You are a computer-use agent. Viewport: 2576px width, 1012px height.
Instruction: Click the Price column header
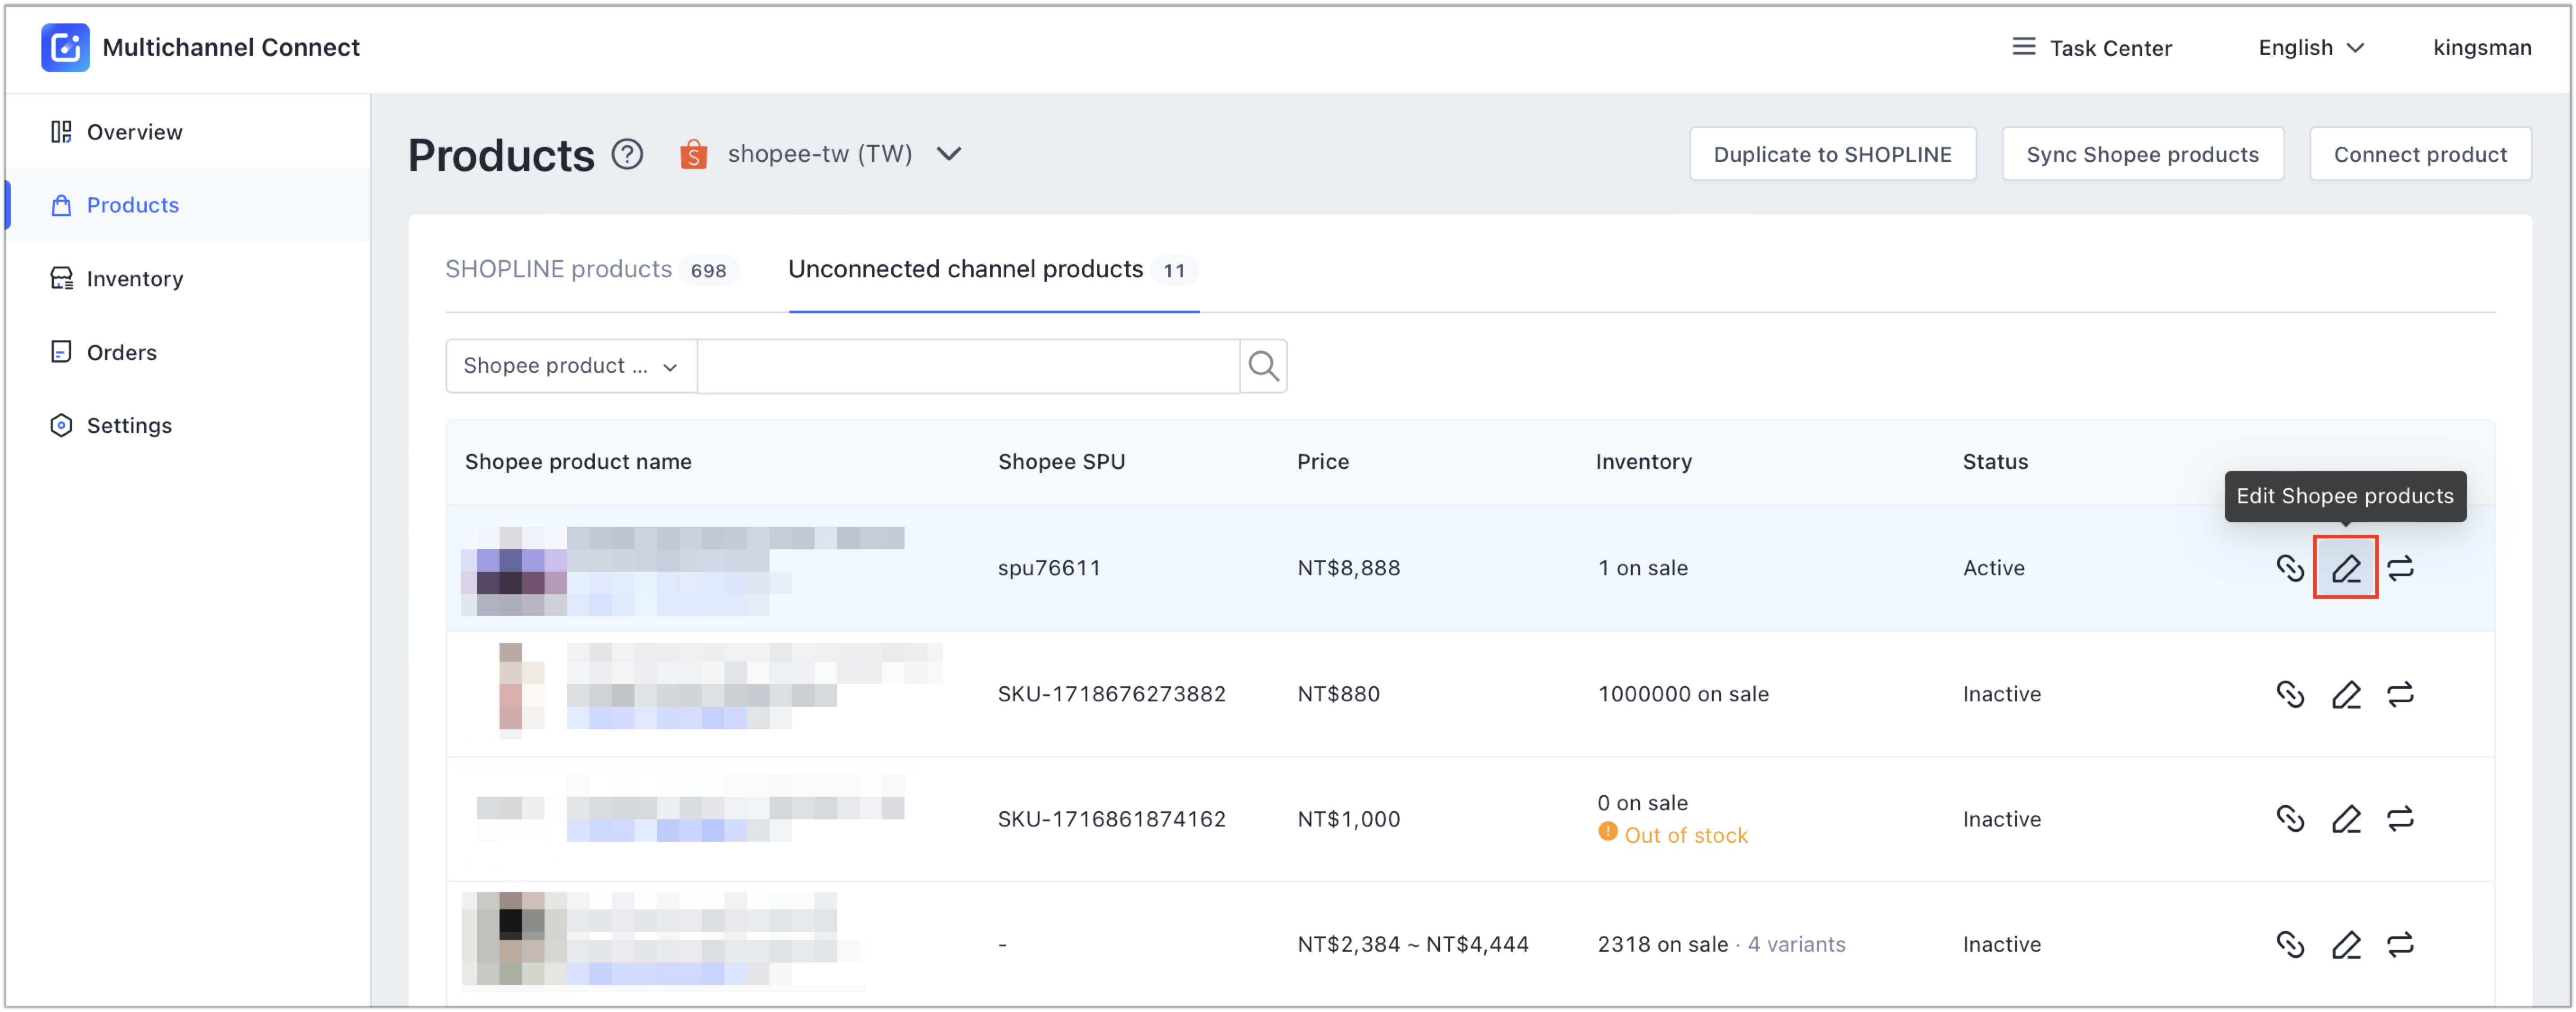tap(1322, 462)
